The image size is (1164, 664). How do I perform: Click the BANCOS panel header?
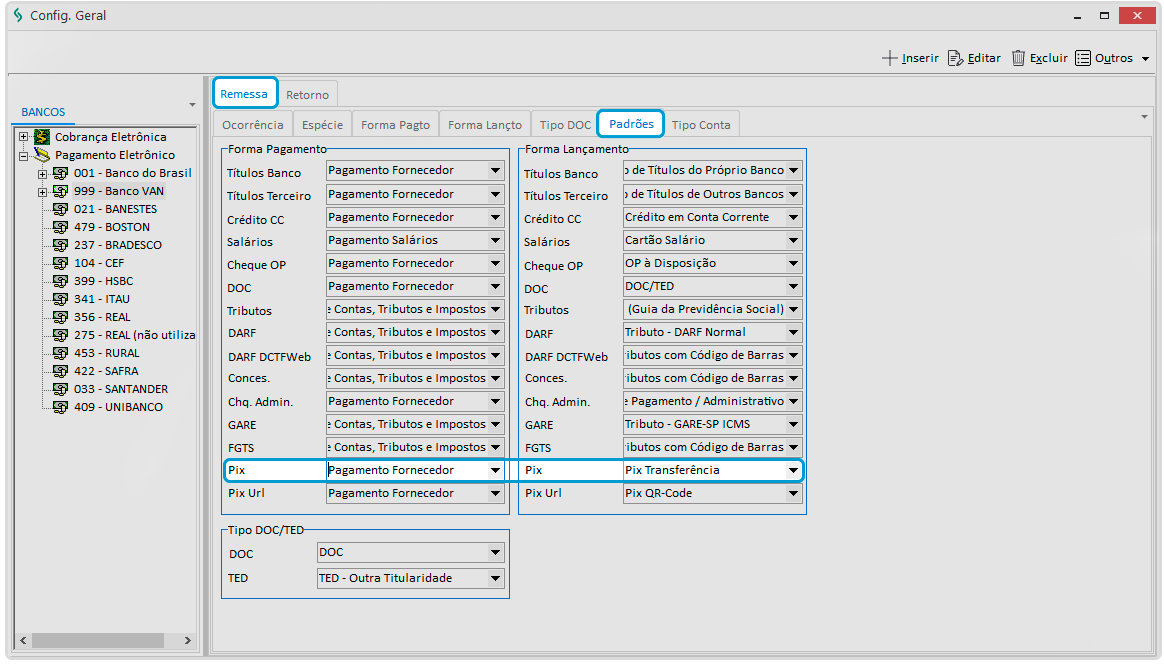(43, 112)
